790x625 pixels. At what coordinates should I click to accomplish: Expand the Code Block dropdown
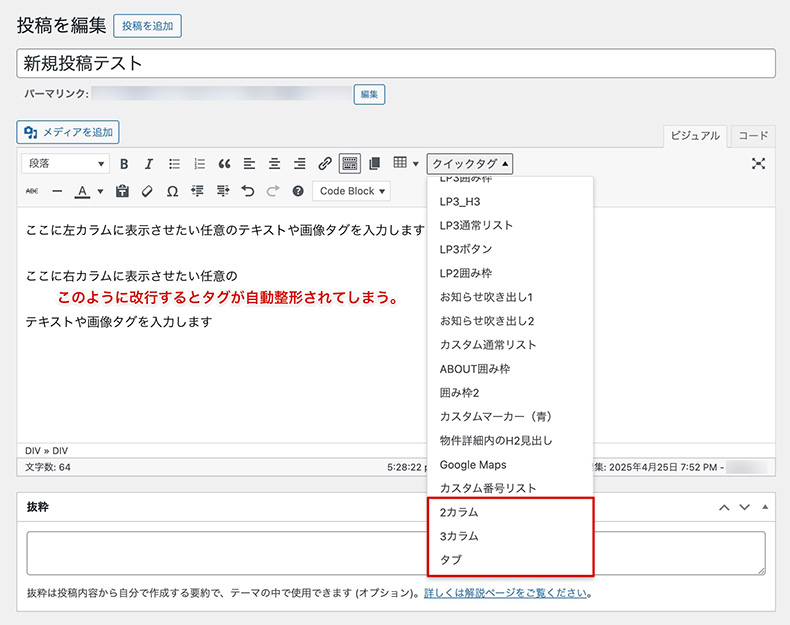[x=351, y=191]
